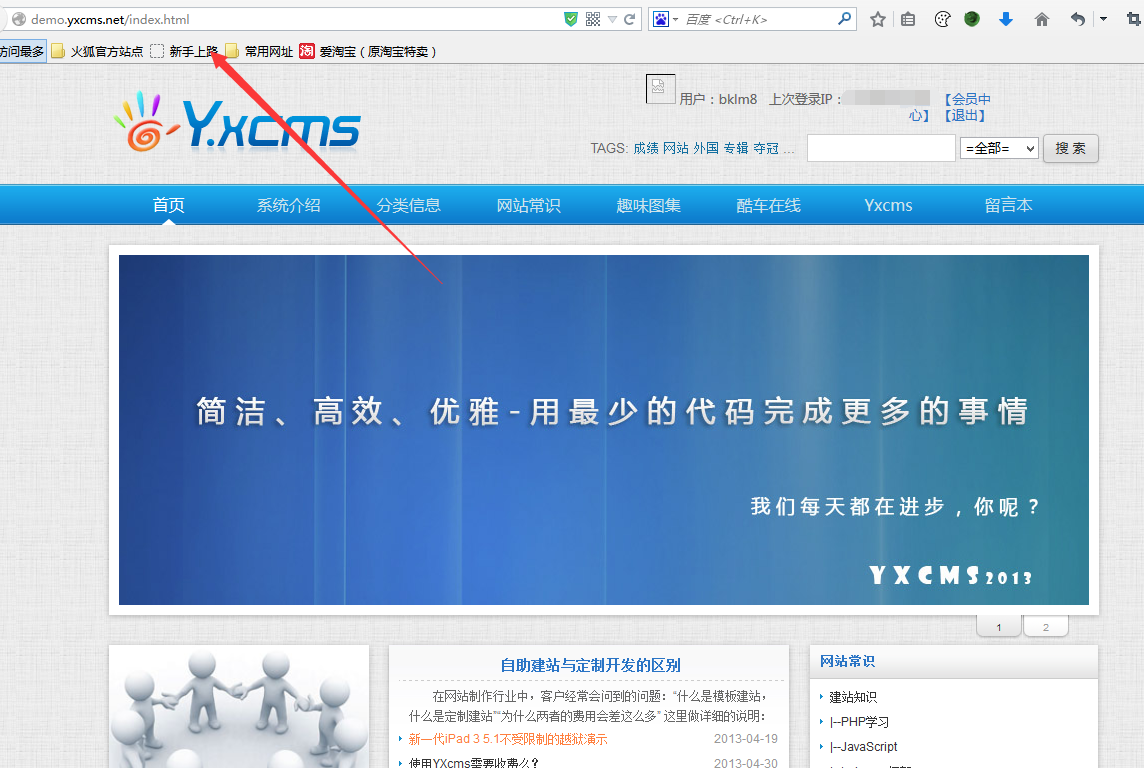Click the address bar URL demo.yxcms.net
Image resolution: width=1144 pixels, height=768 pixels.
click(x=110, y=20)
